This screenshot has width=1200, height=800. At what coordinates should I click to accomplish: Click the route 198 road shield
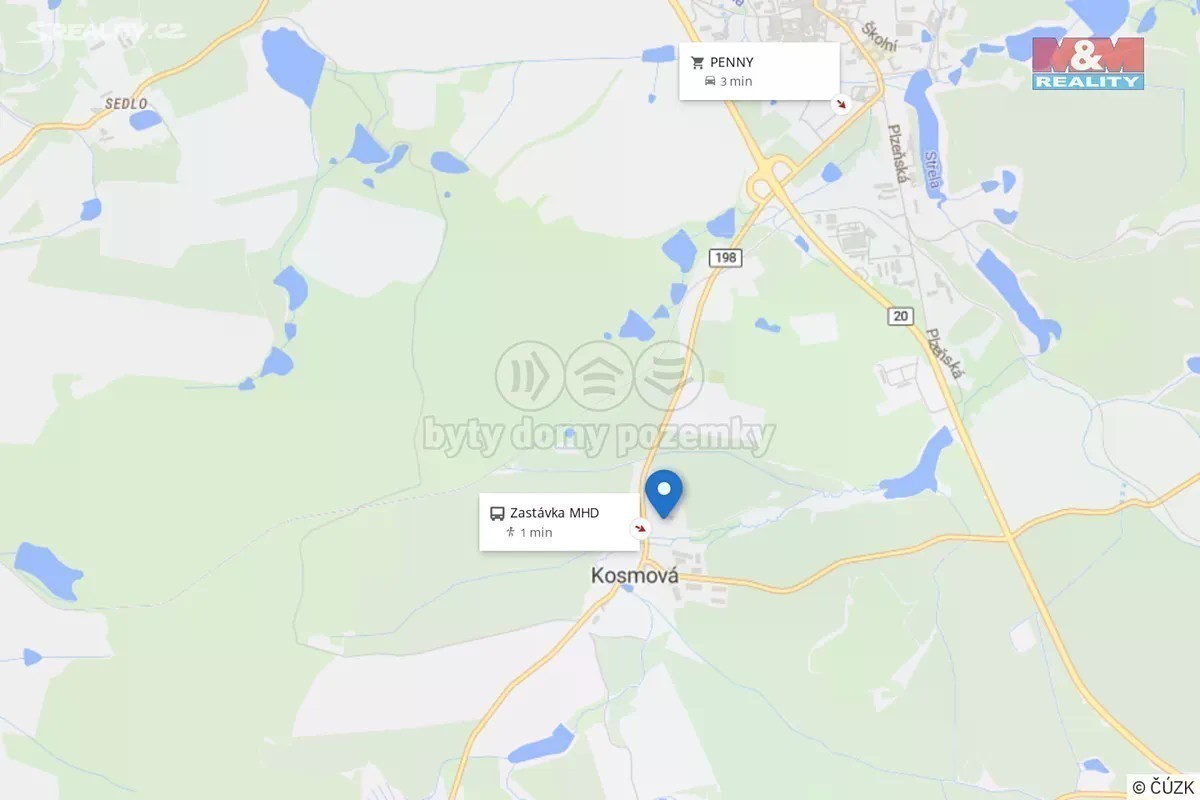point(725,258)
